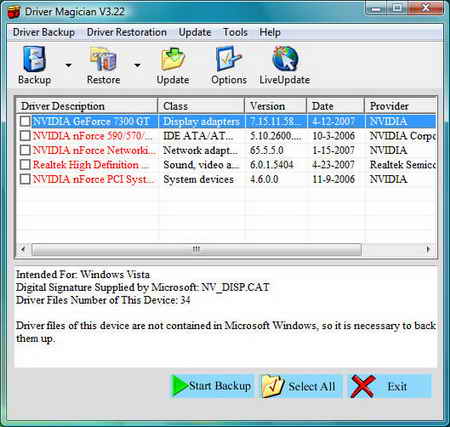The width and height of the screenshot is (450, 427).
Task: Click the Restore toolbar icon
Action: pyautogui.click(x=103, y=59)
